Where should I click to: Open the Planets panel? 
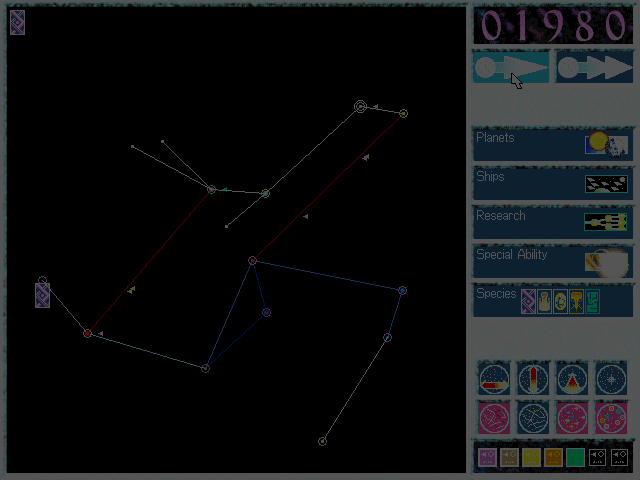(553, 145)
